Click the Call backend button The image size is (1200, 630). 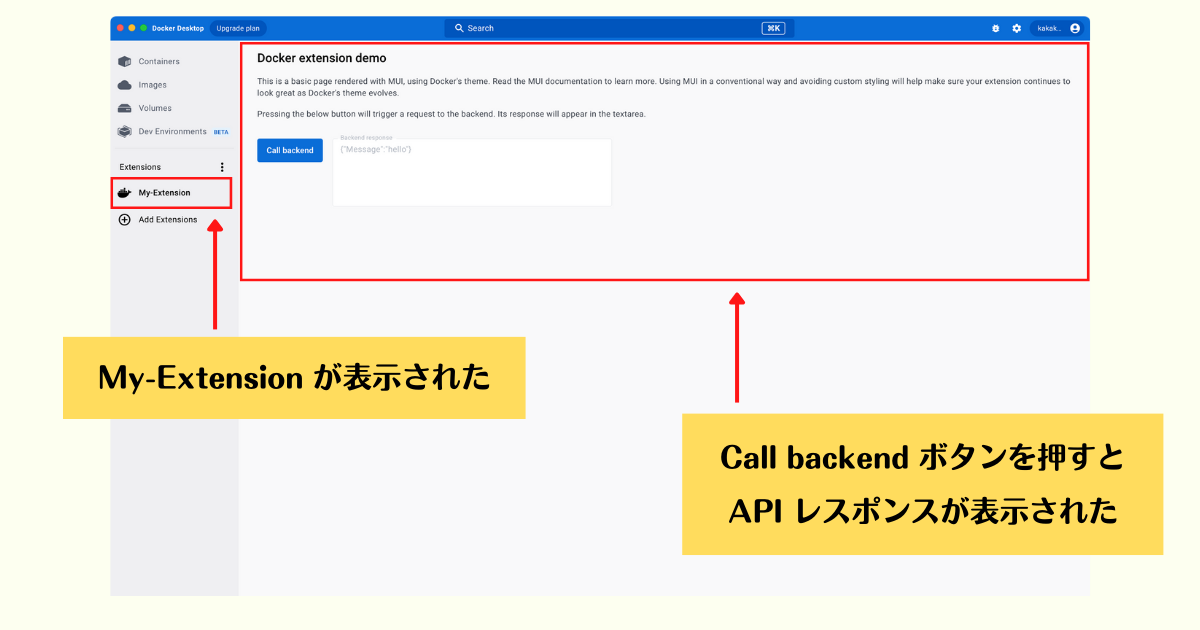[x=290, y=150]
